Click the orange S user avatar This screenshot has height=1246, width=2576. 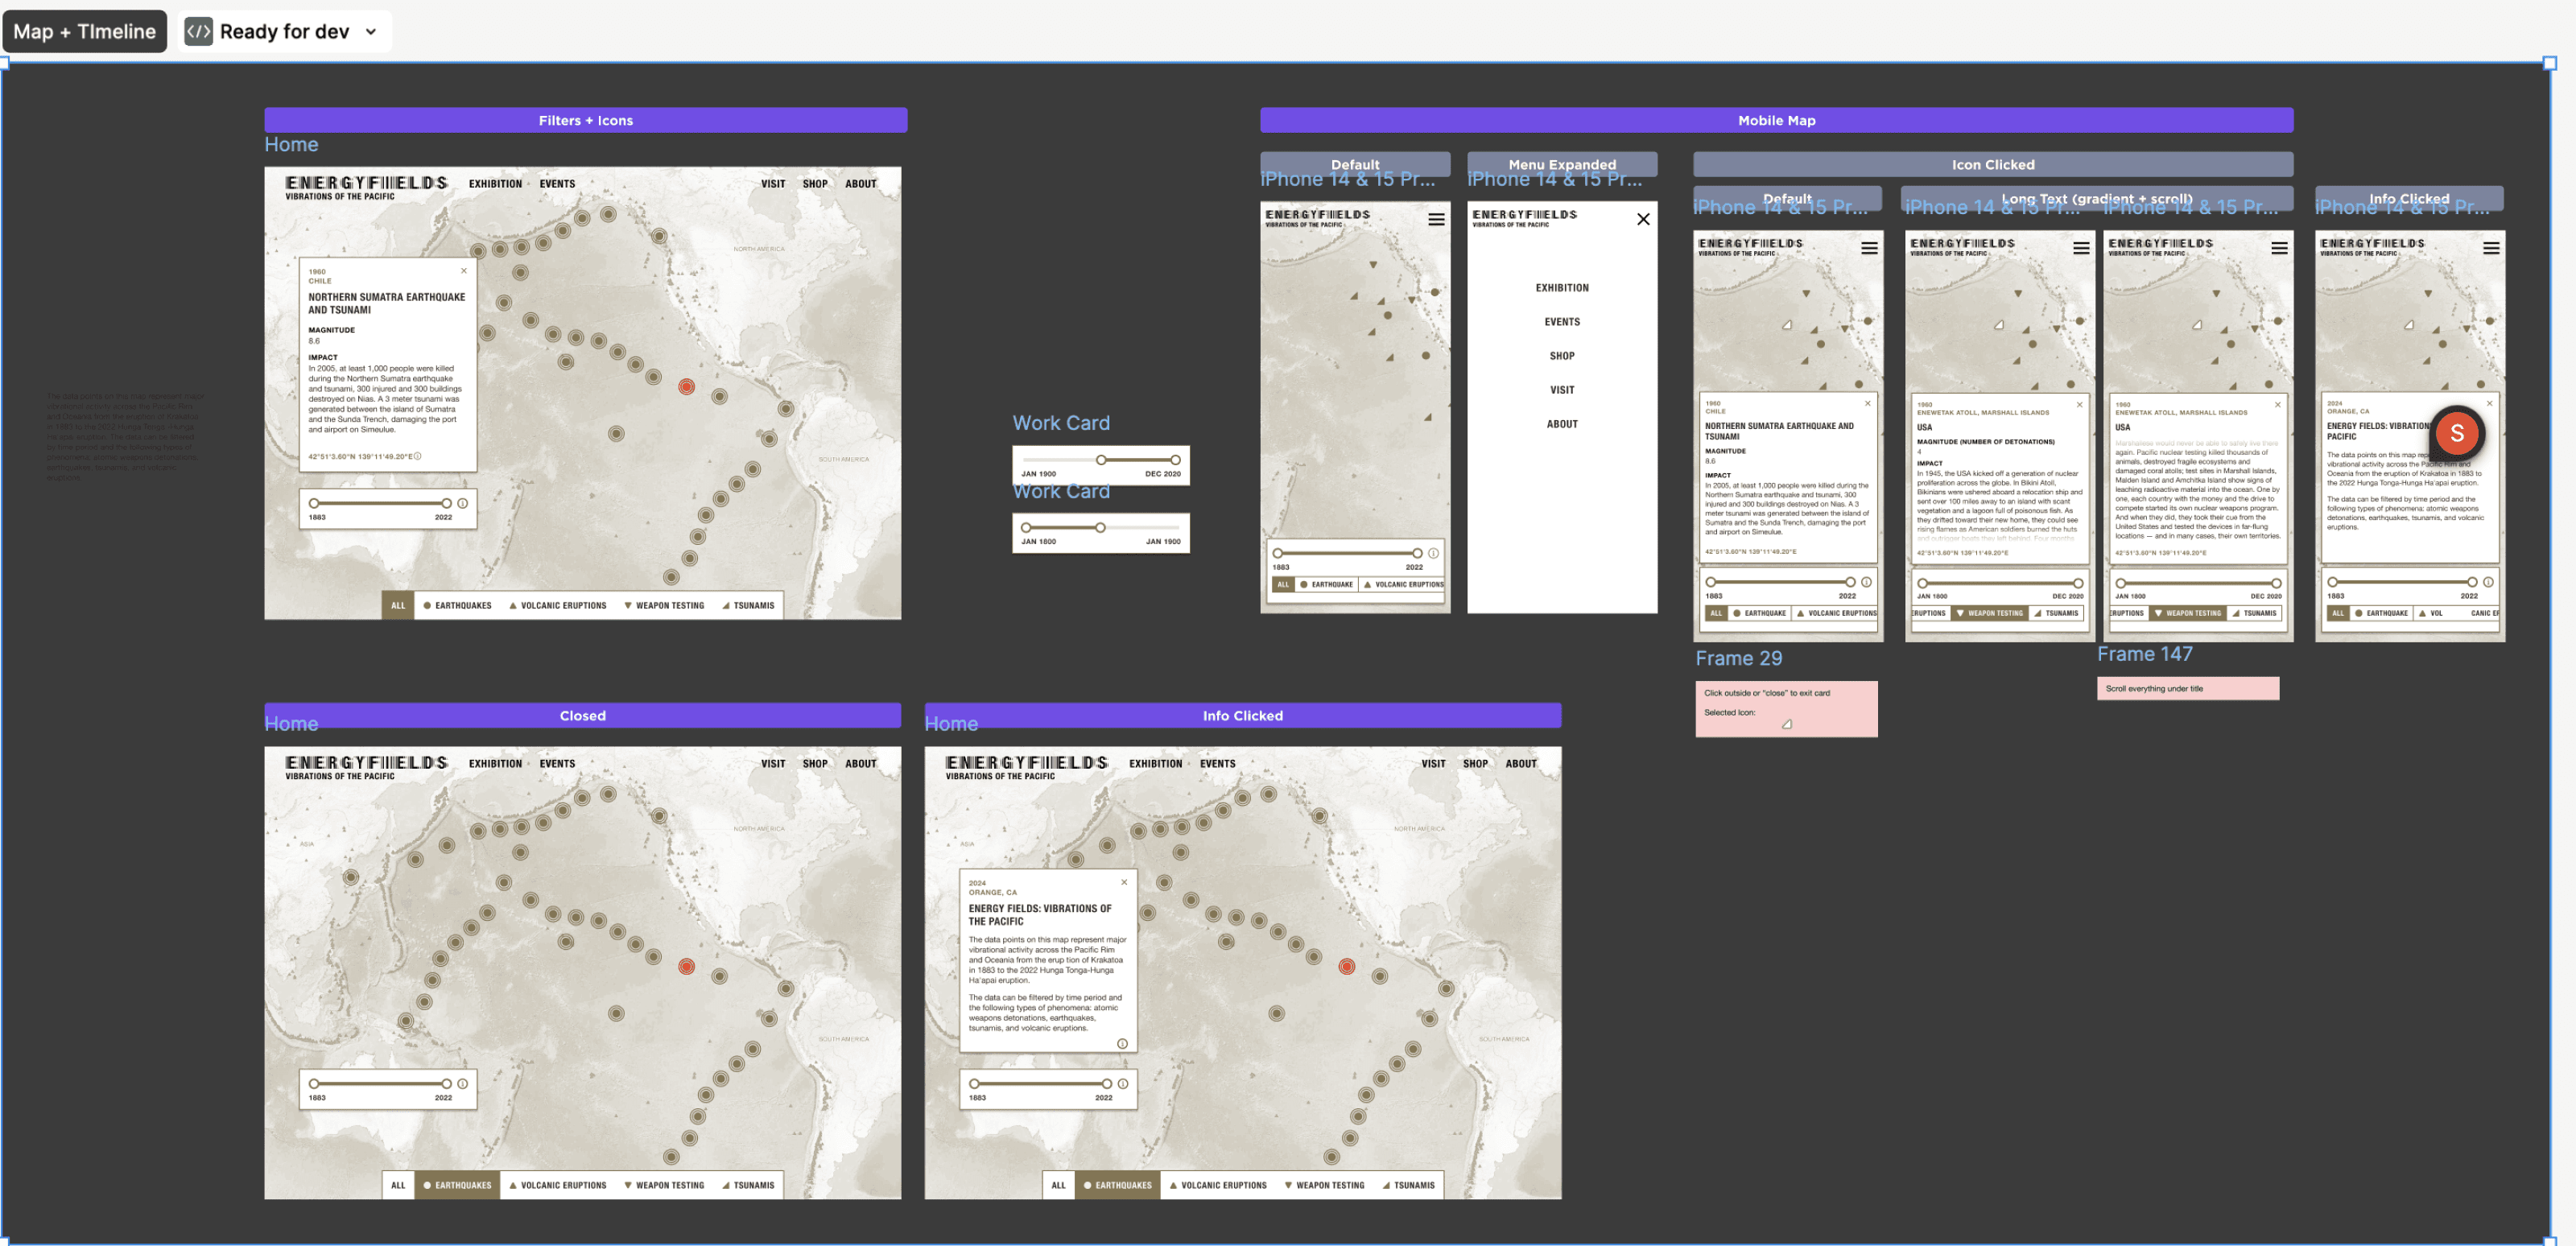(x=2456, y=432)
